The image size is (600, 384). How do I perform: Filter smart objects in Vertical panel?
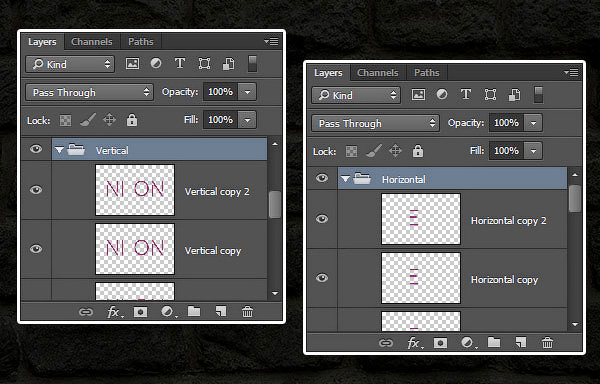(x=228, y=63)
